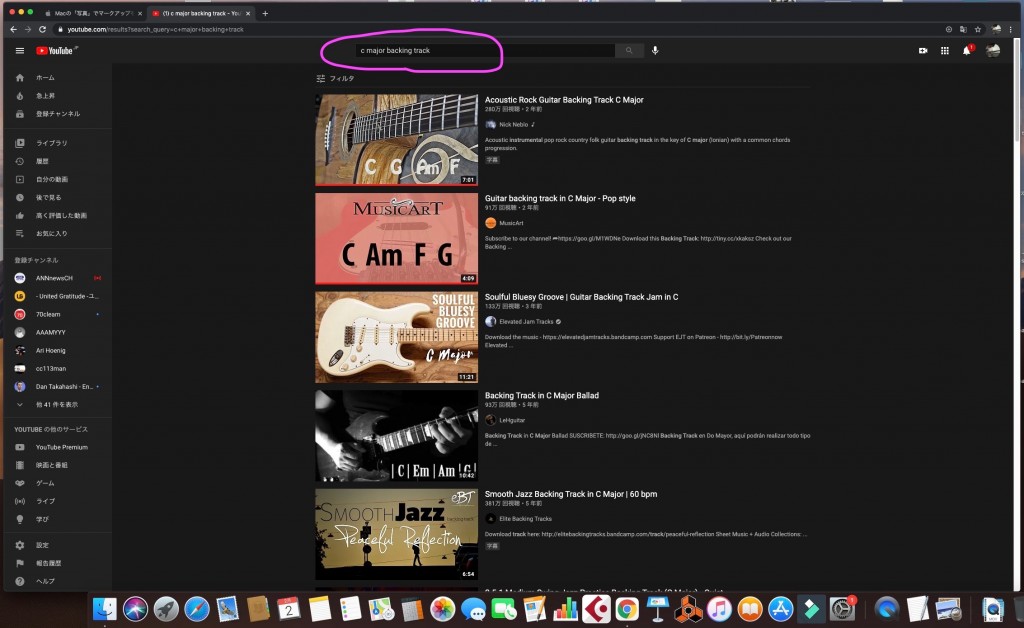Open the YouTube hamburger guide menu
This screenshot has height=628, width=1024.
pyautogui.click(x=19, y=50)
